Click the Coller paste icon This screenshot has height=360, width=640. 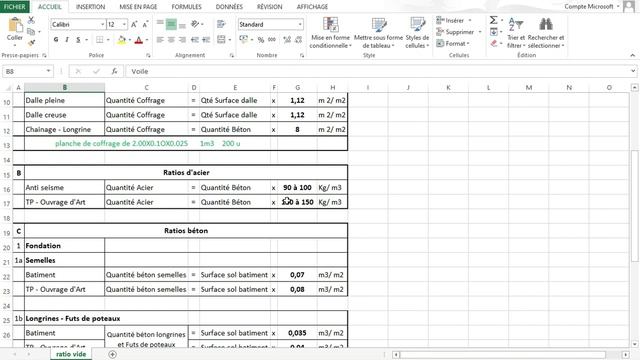15,25
